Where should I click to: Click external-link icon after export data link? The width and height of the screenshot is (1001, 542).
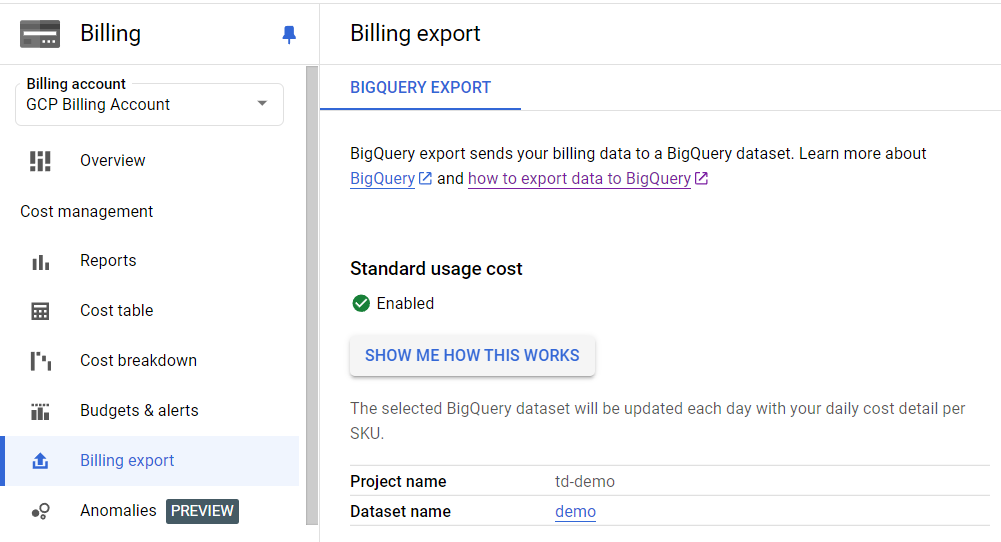(701, 178)
